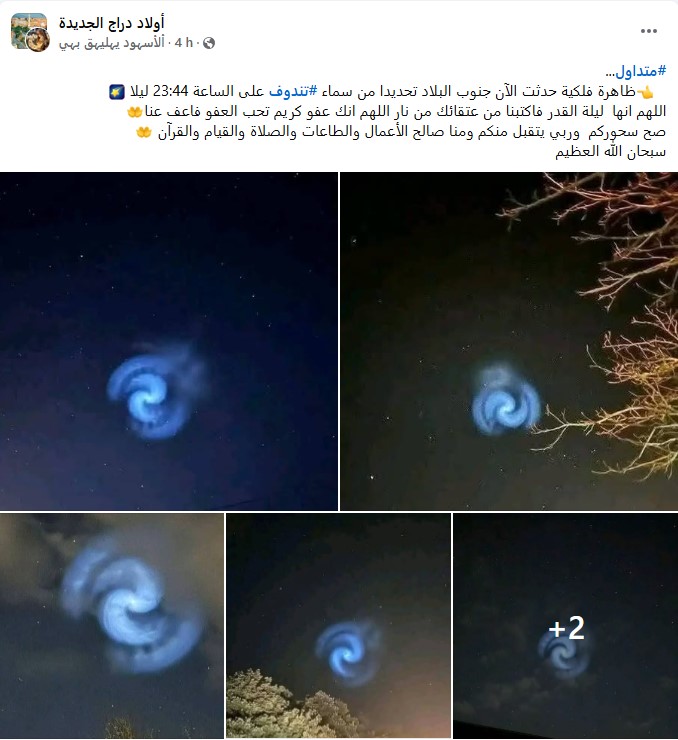
Task: Click the 4 h post timestamp
Action: [x=184, y=43]
